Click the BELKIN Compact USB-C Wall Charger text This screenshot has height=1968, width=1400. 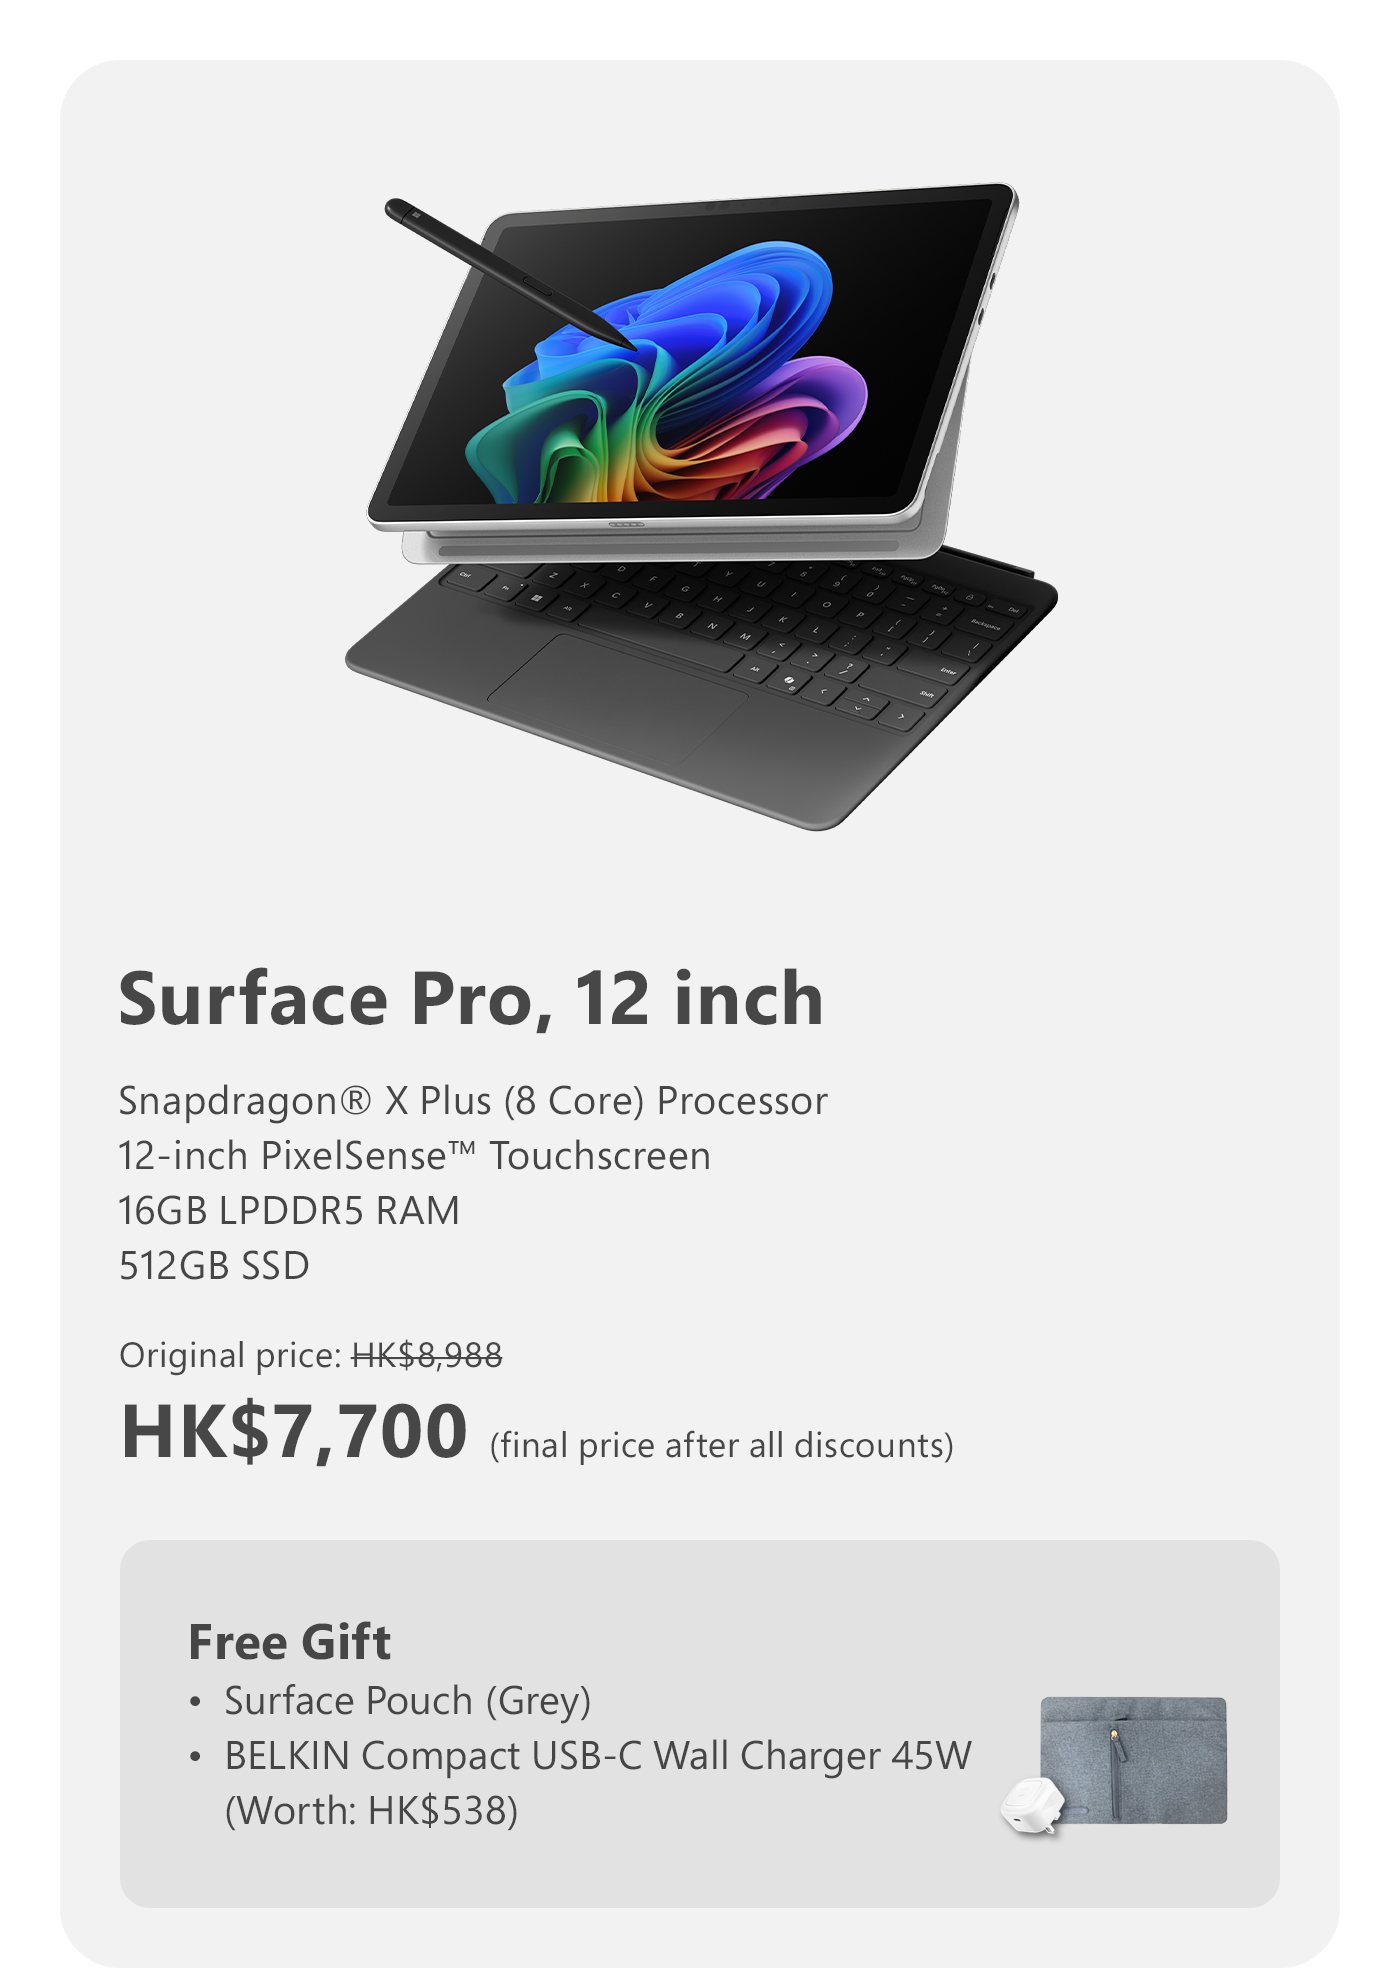[x=598, y=1756]
